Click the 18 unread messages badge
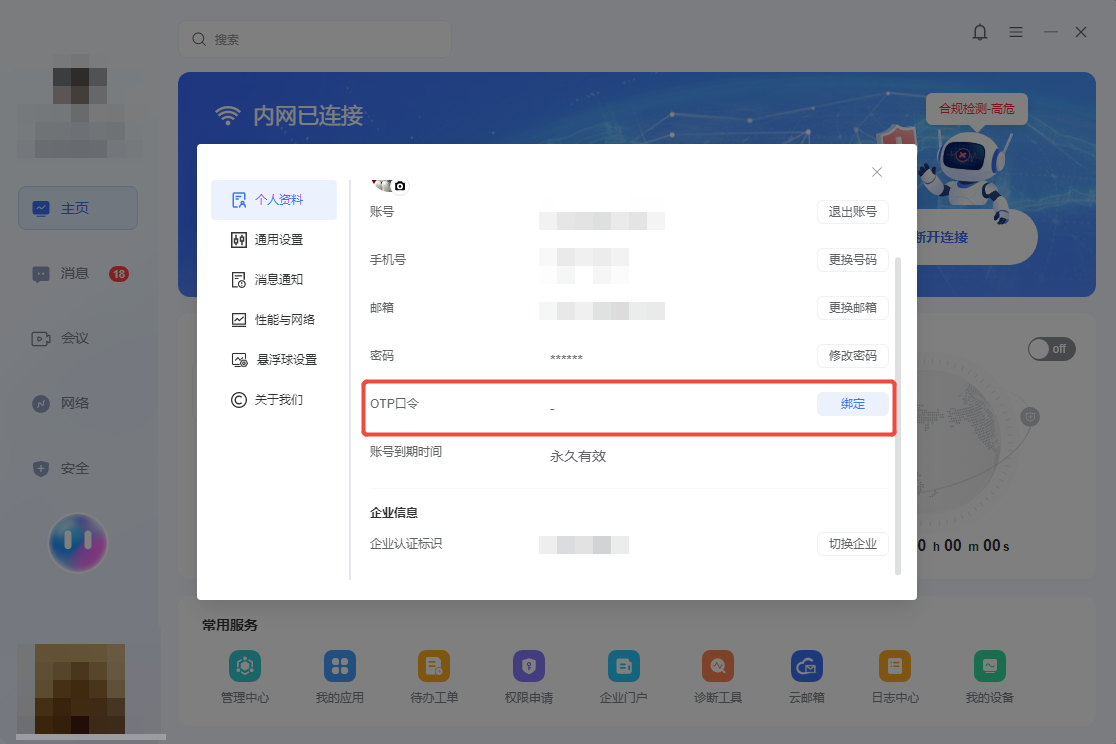 click(118, 274)
